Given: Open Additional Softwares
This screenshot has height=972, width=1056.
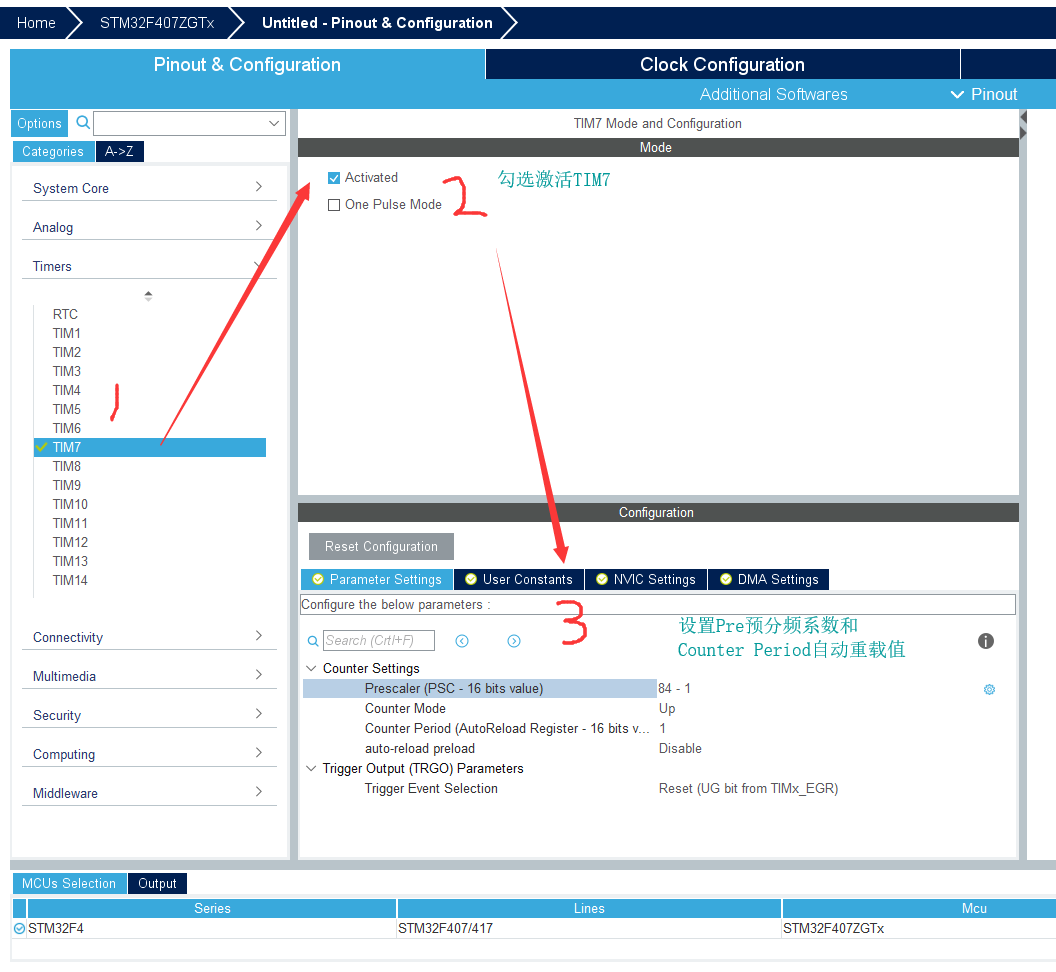Looking at the screenshot, I should tap(773, 94).
